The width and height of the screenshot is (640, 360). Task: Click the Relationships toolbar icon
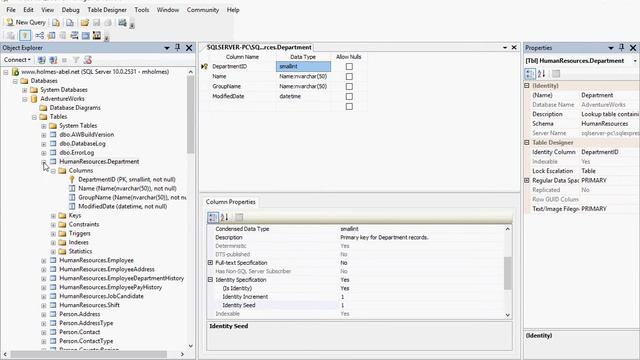tap(40, 36)
